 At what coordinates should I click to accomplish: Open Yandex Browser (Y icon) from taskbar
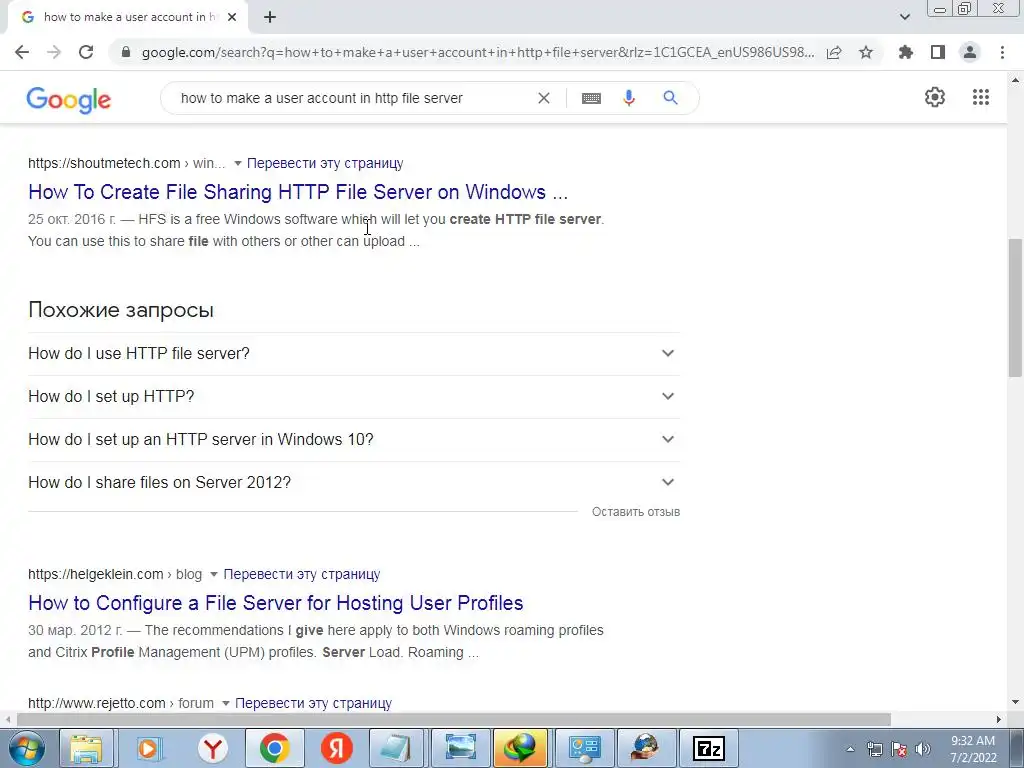click(x=212, y=748)
